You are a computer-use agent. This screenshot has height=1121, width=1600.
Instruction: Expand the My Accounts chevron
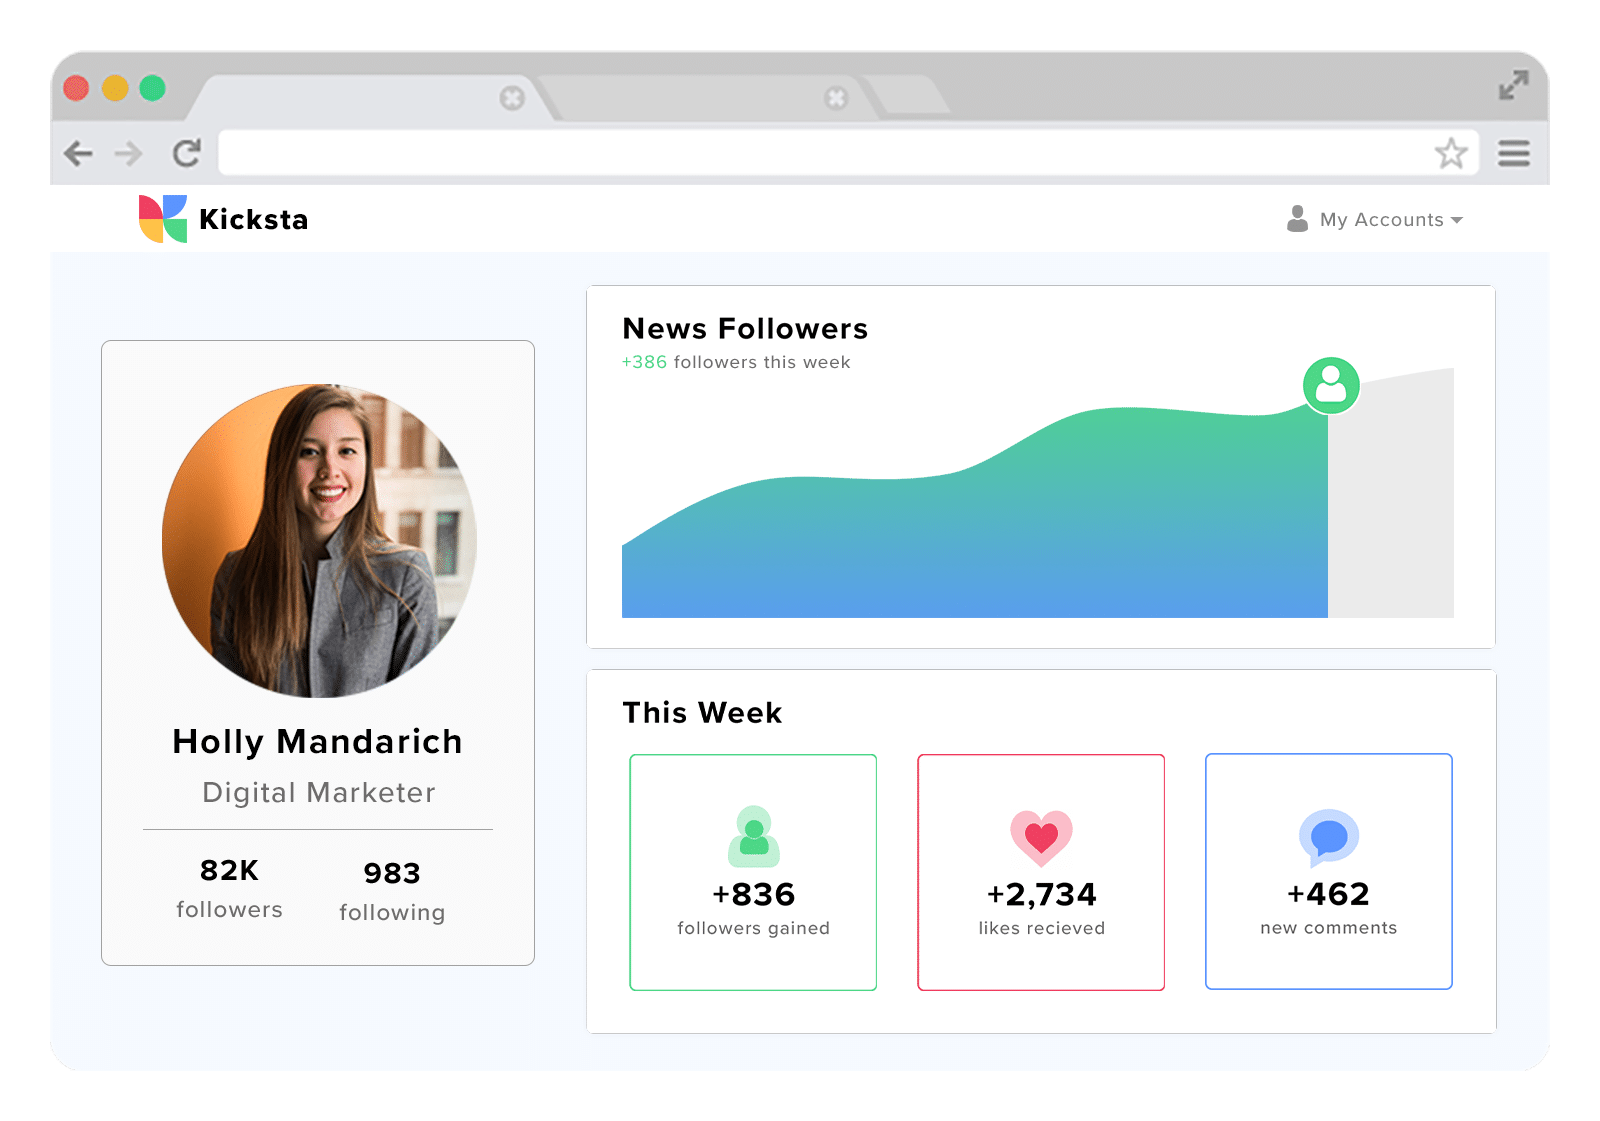point(1458,221)
